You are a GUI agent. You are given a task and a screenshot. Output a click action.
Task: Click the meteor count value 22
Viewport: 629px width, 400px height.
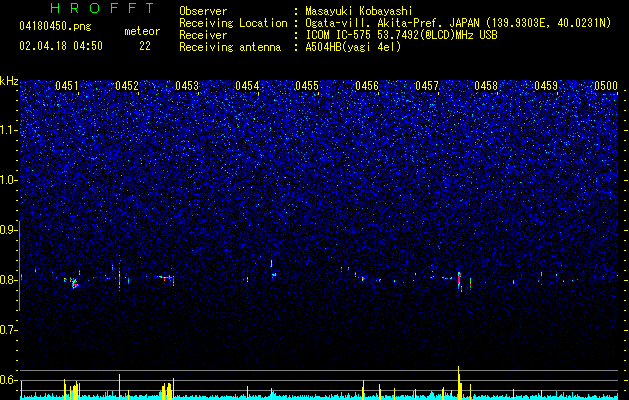145,46
